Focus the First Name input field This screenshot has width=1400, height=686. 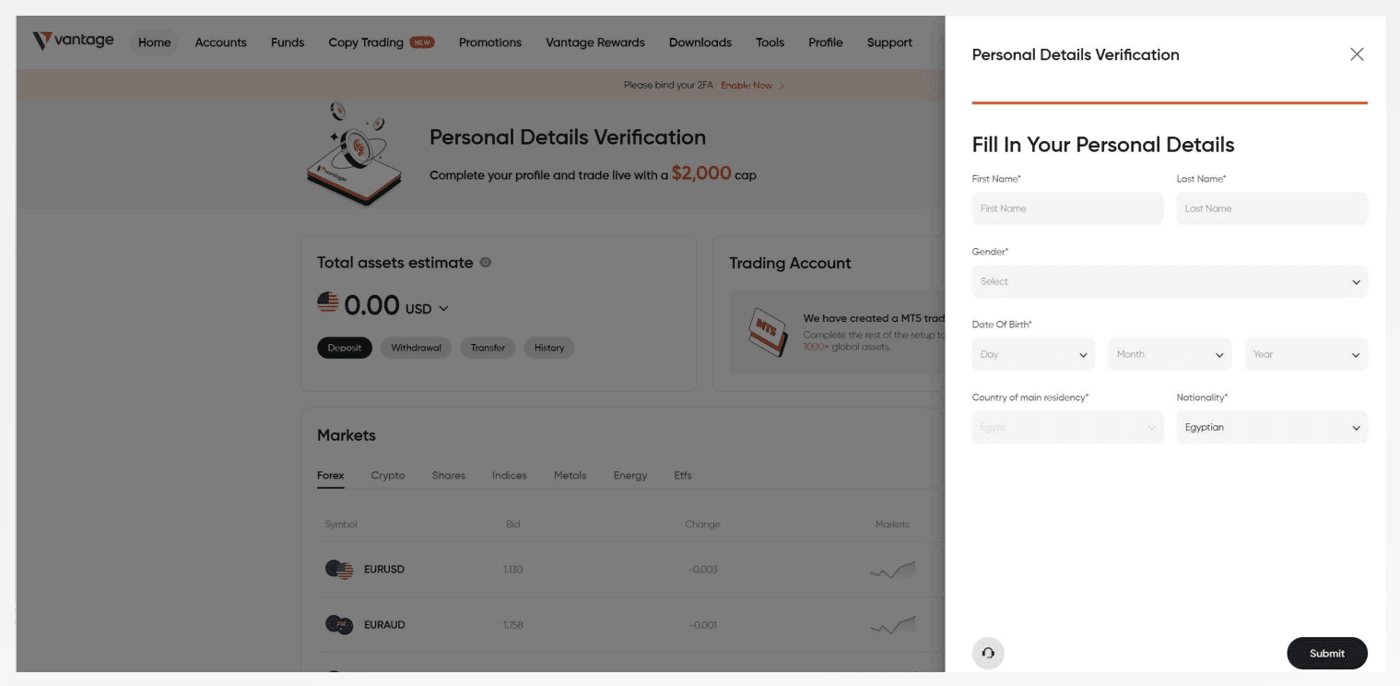click(1067, 208)
